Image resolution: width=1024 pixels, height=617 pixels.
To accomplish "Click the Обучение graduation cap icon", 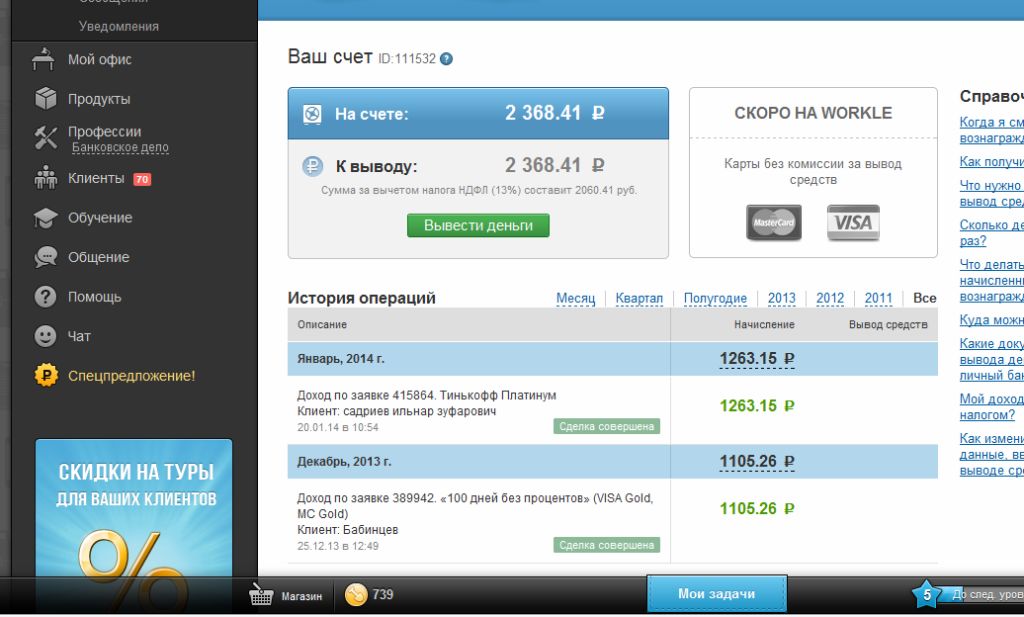I will pyautogui.click(x=45, y=217).
